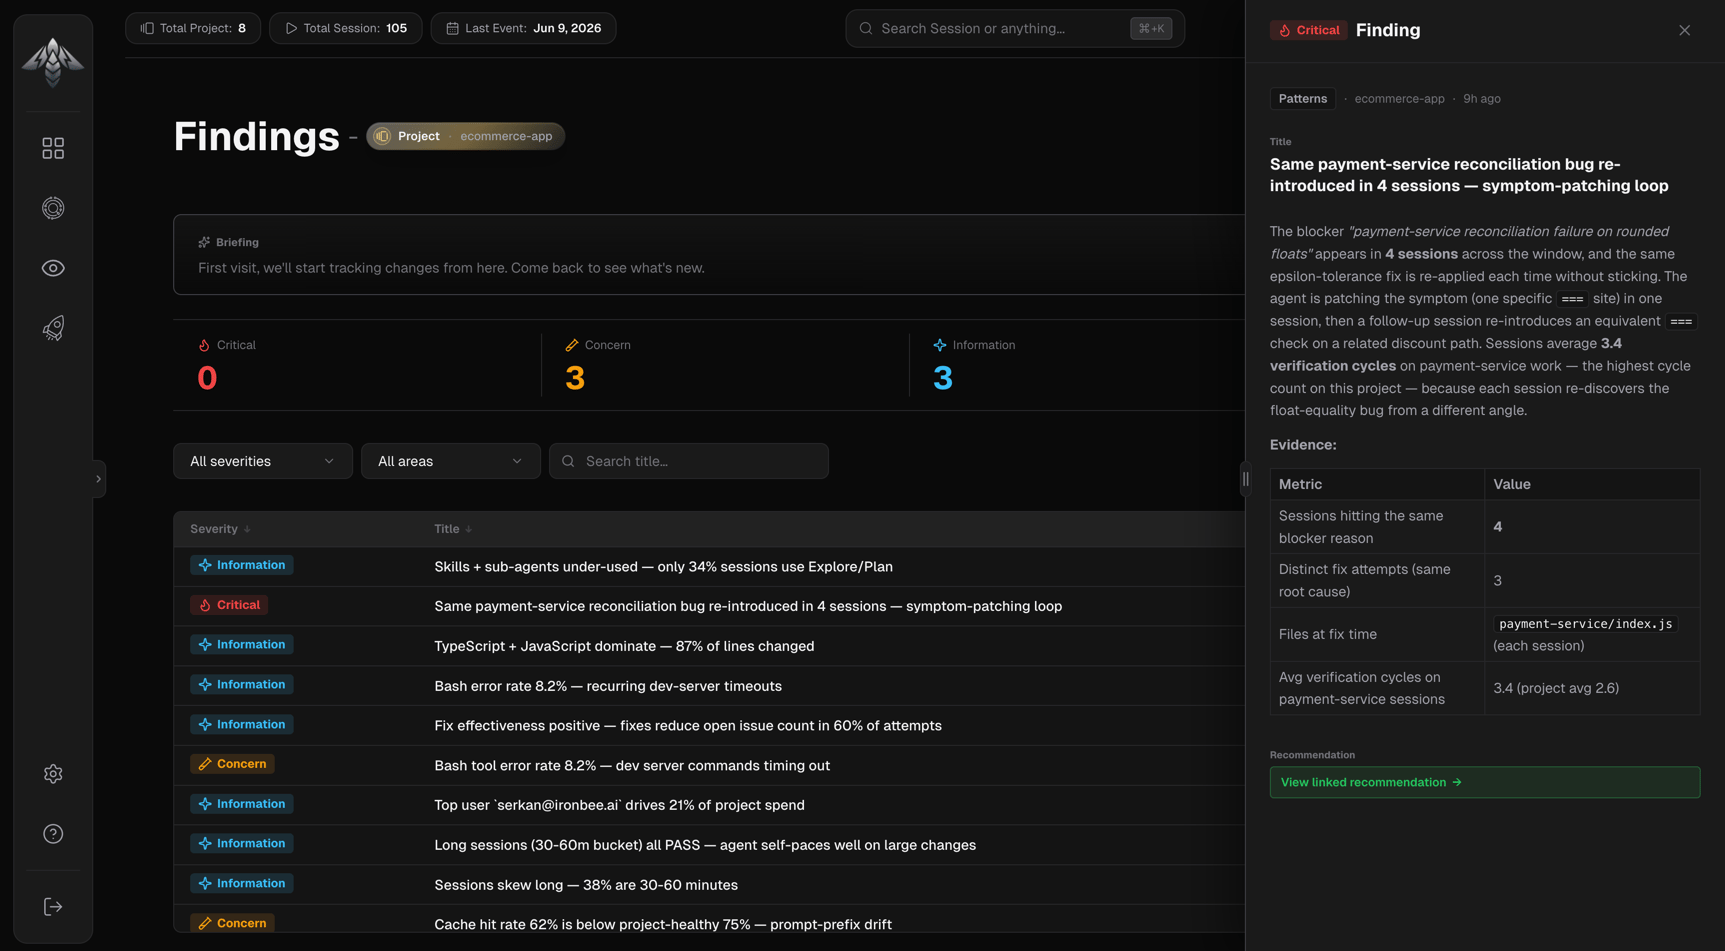Open finding Fix effectiveness positive
The height and width of the screenshot is (951, 1725).
[688, 726]
